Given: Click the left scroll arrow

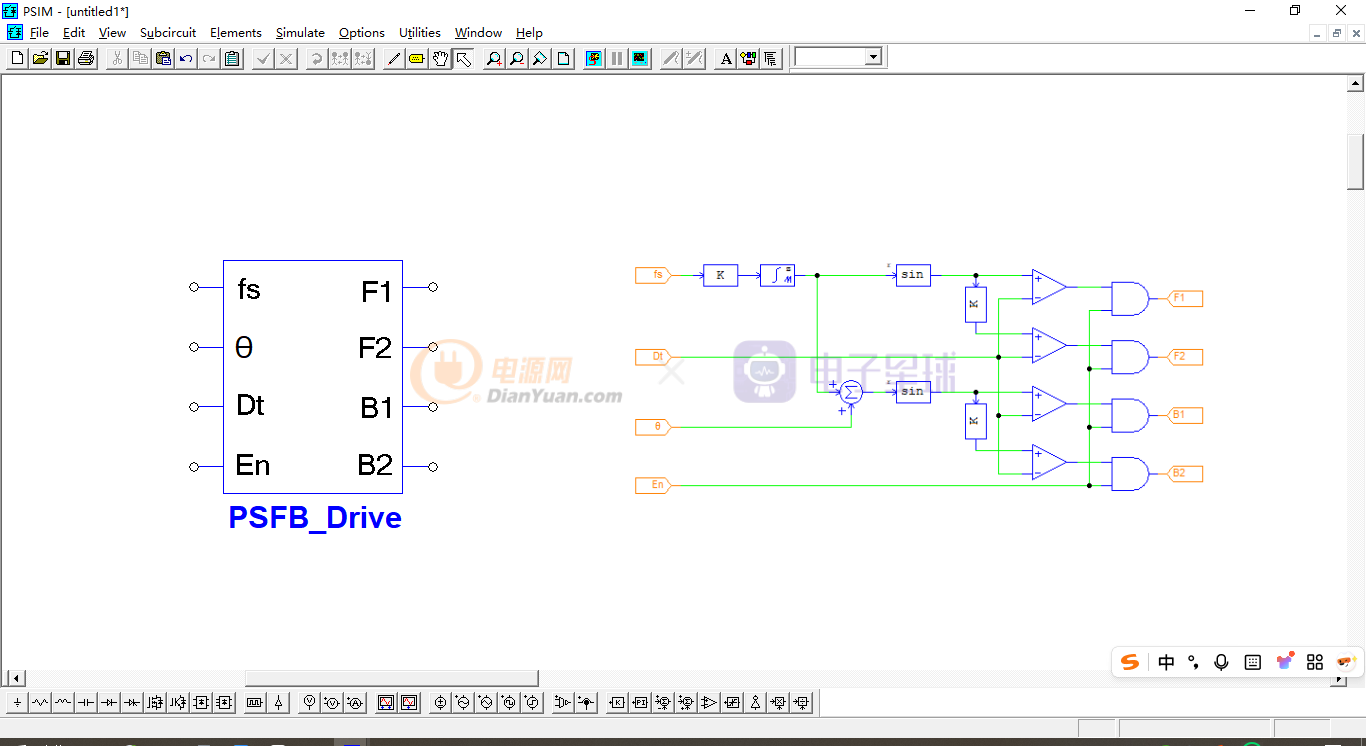Looking at the screenshot, I should click(16, 678).
